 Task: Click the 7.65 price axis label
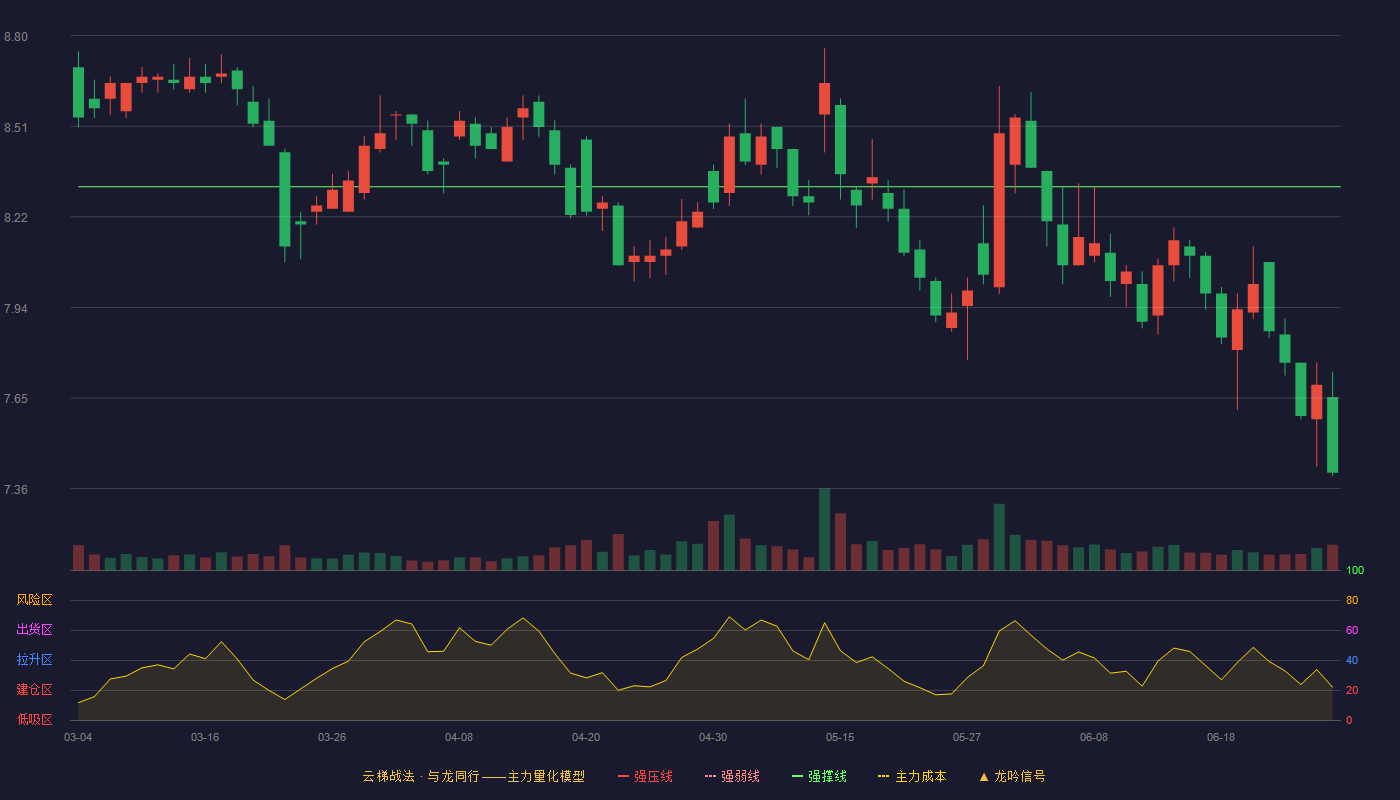click(x=16, y=399)
